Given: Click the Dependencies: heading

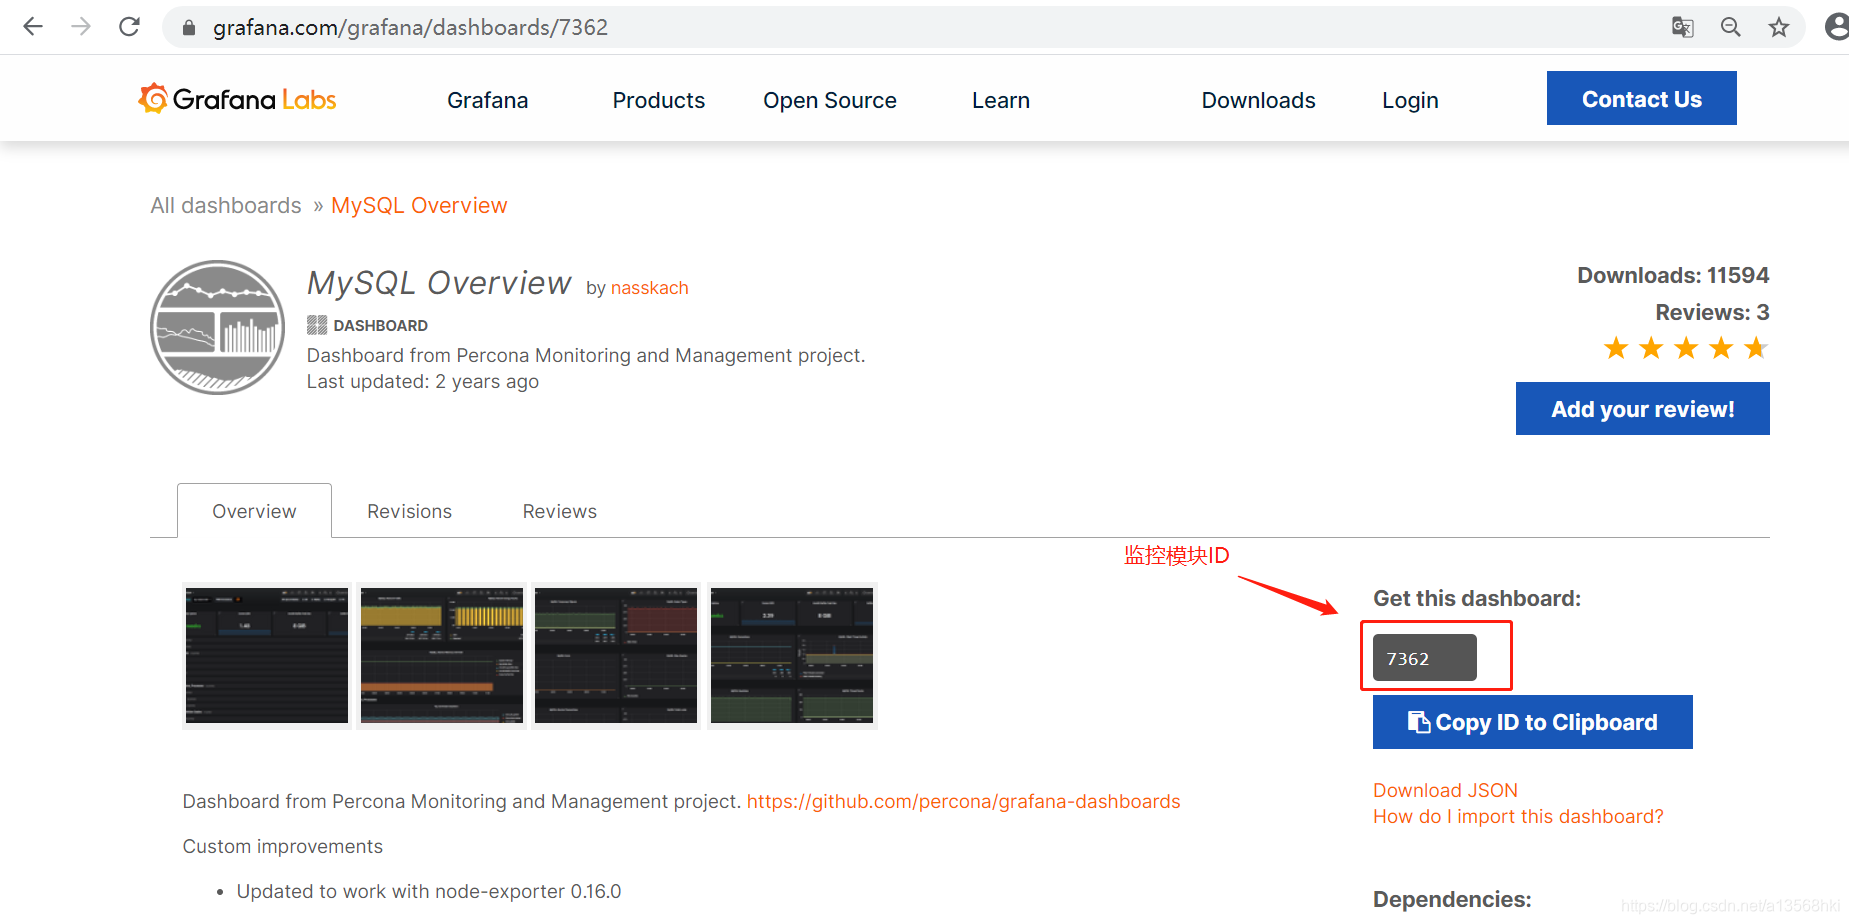Looking at the screenshot, I should pos(1452,899).
